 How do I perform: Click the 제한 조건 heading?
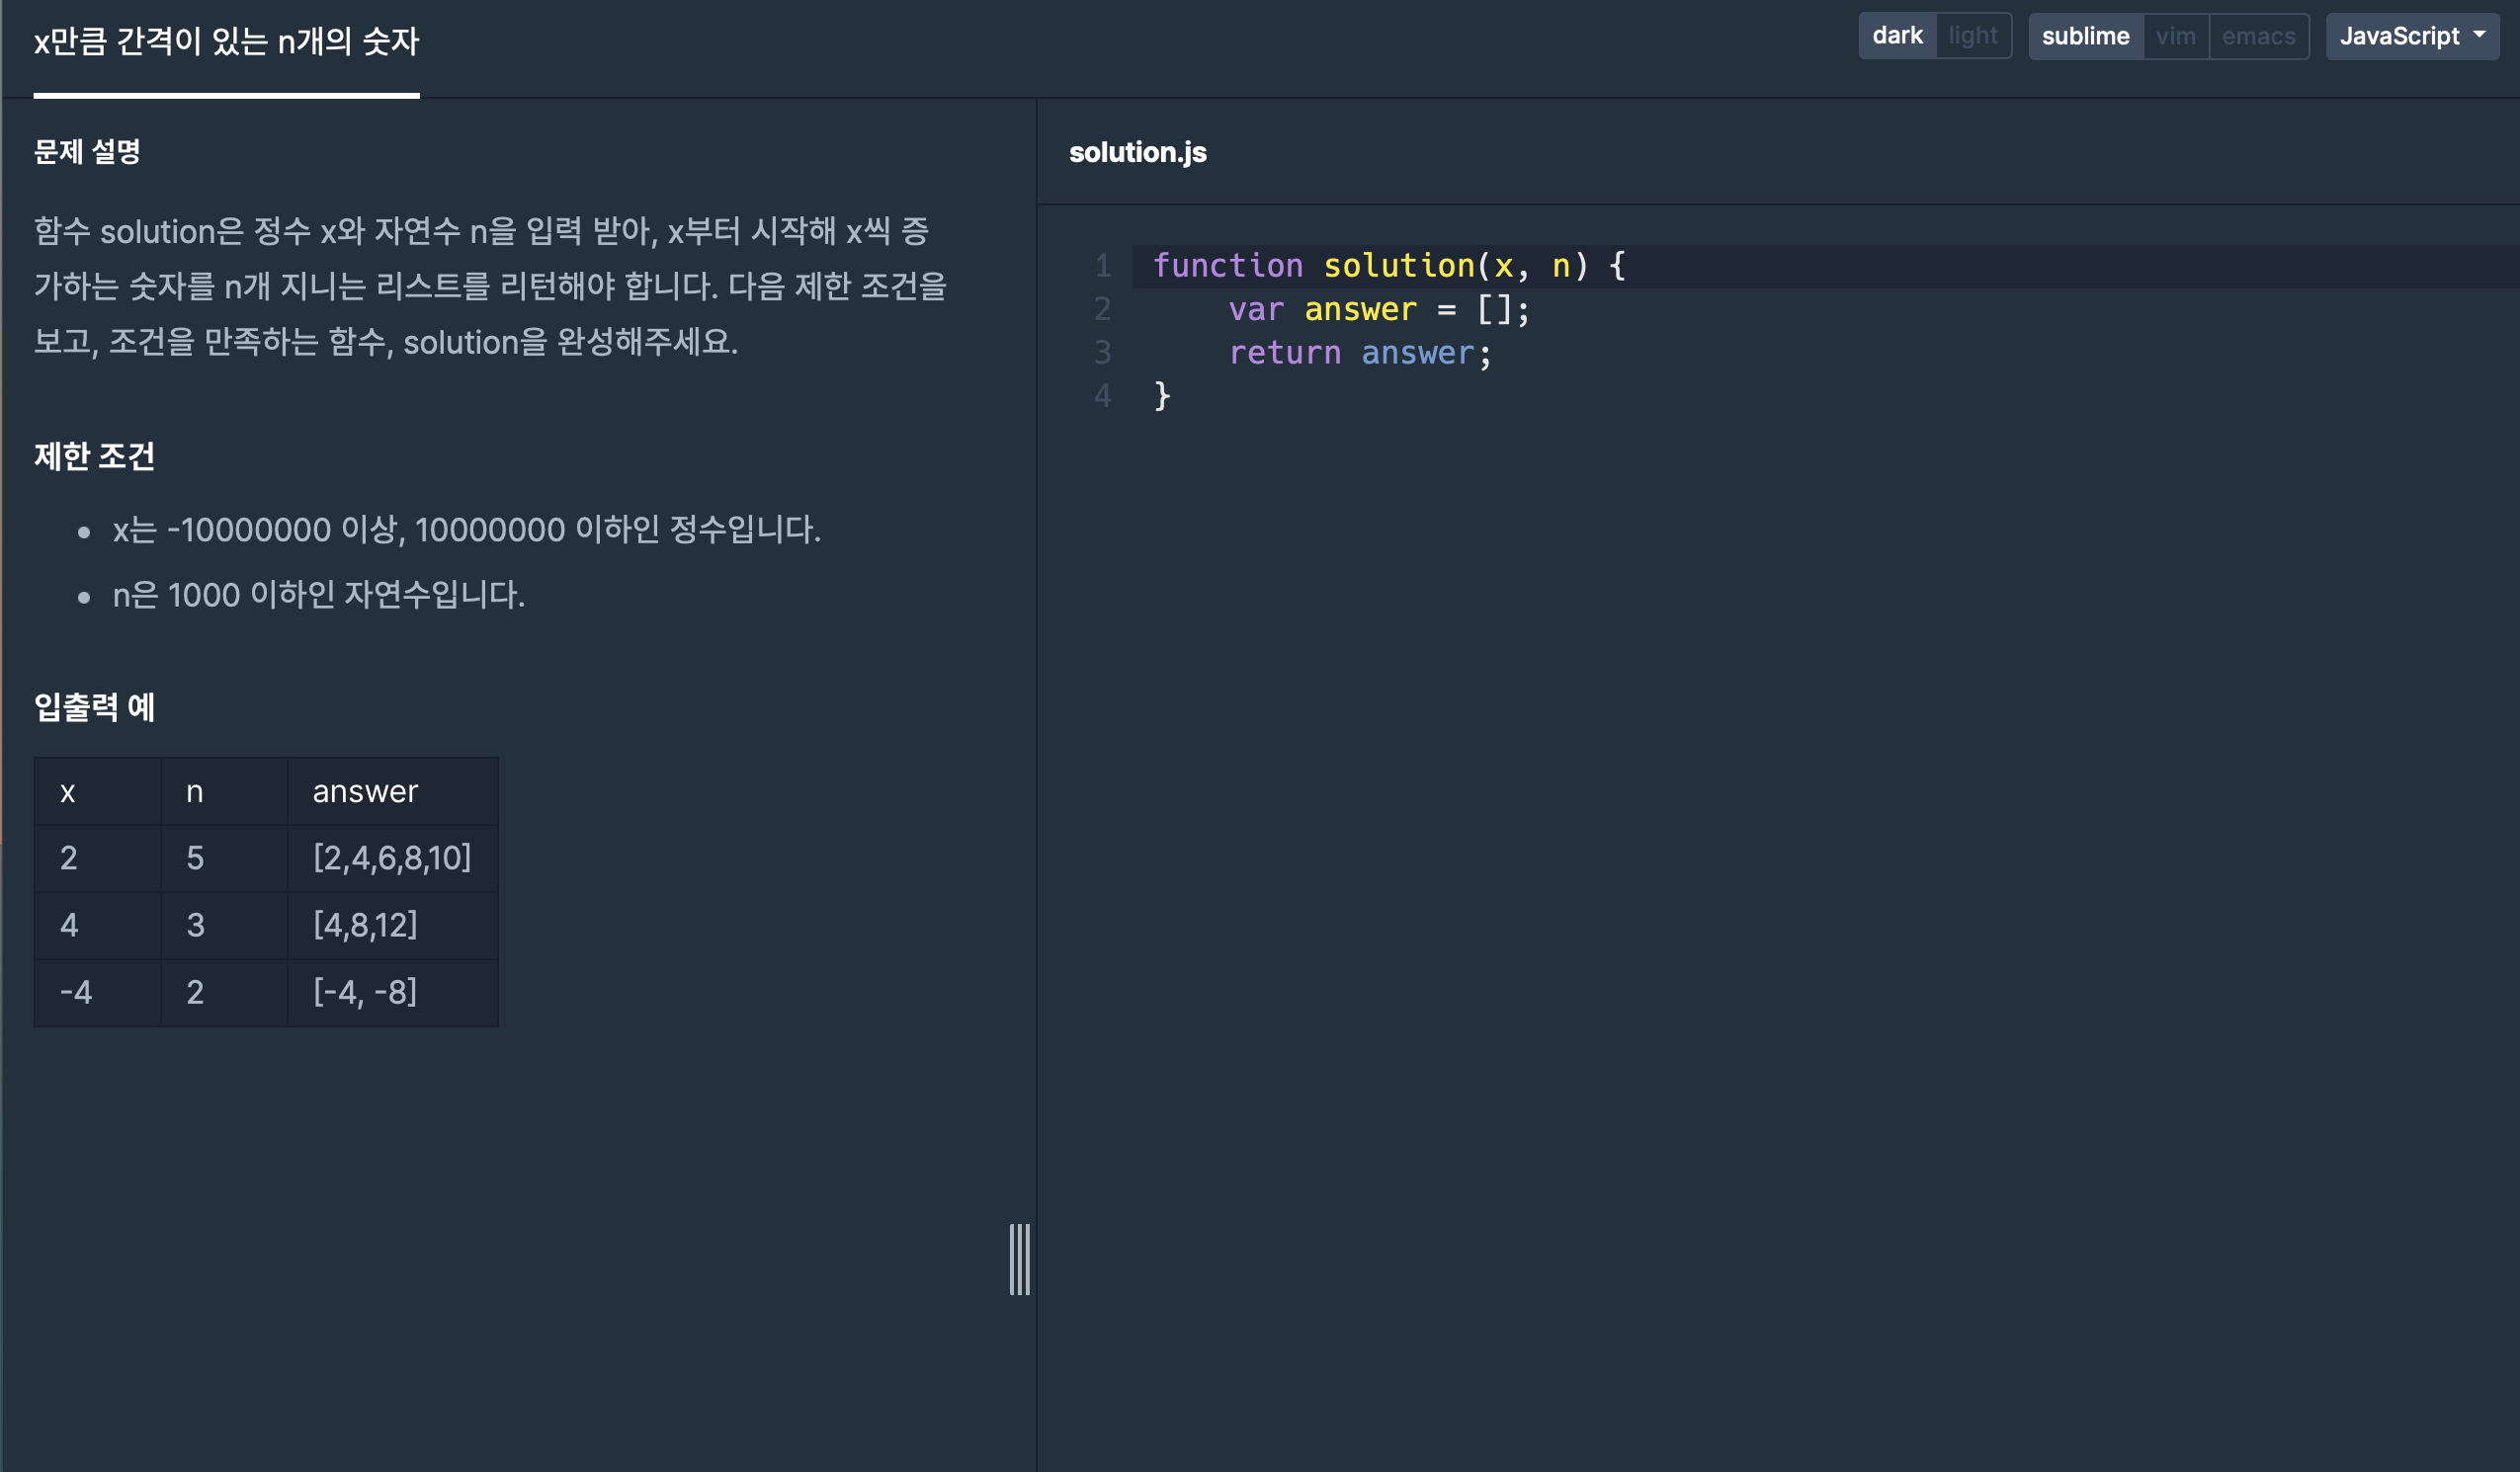(95, 457)
